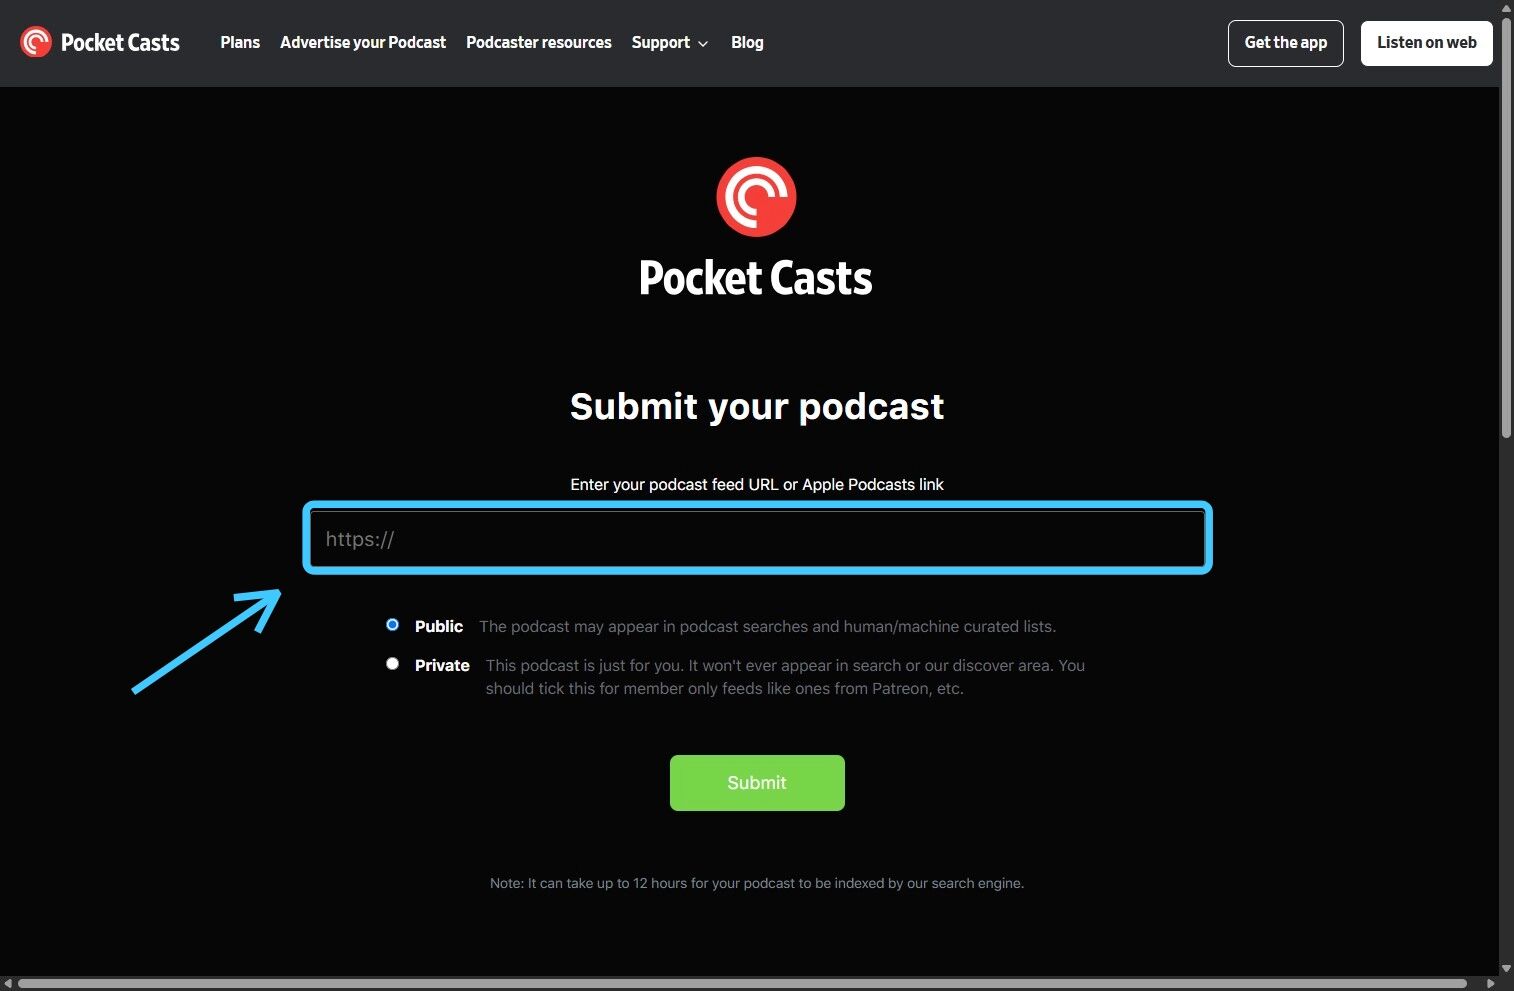Focus the podcast feed URL input field
1514x991 pixels.
click(x=757, y=539)
